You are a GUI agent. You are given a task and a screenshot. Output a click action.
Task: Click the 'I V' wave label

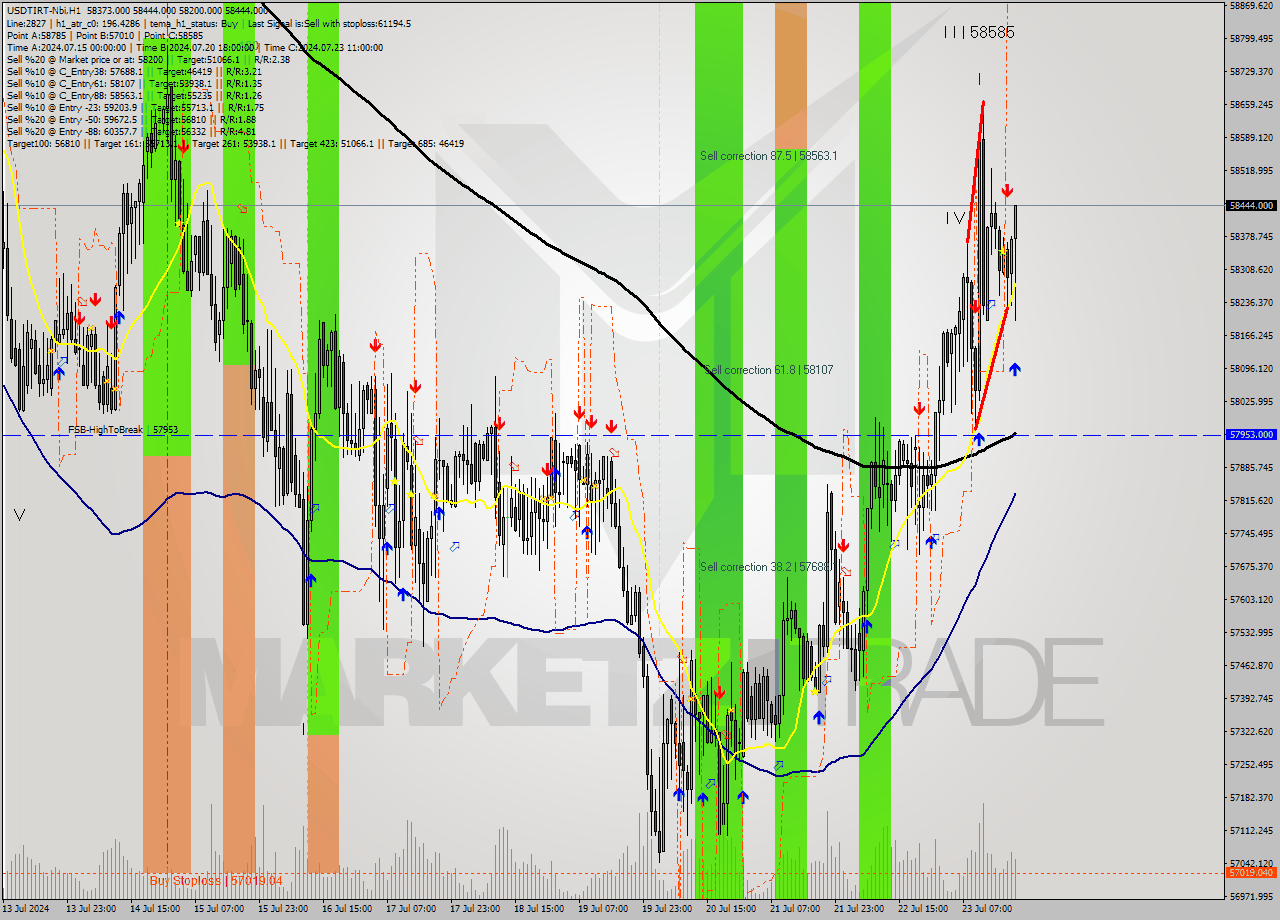(x=956, y=217)
